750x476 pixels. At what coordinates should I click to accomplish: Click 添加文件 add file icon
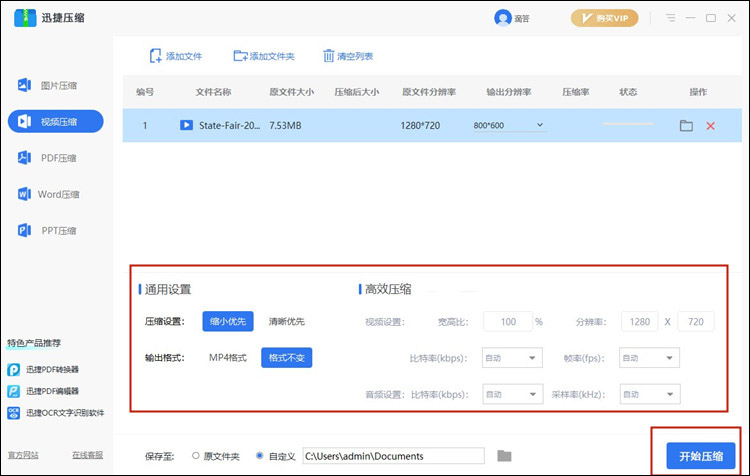click(x=155, y=56)
